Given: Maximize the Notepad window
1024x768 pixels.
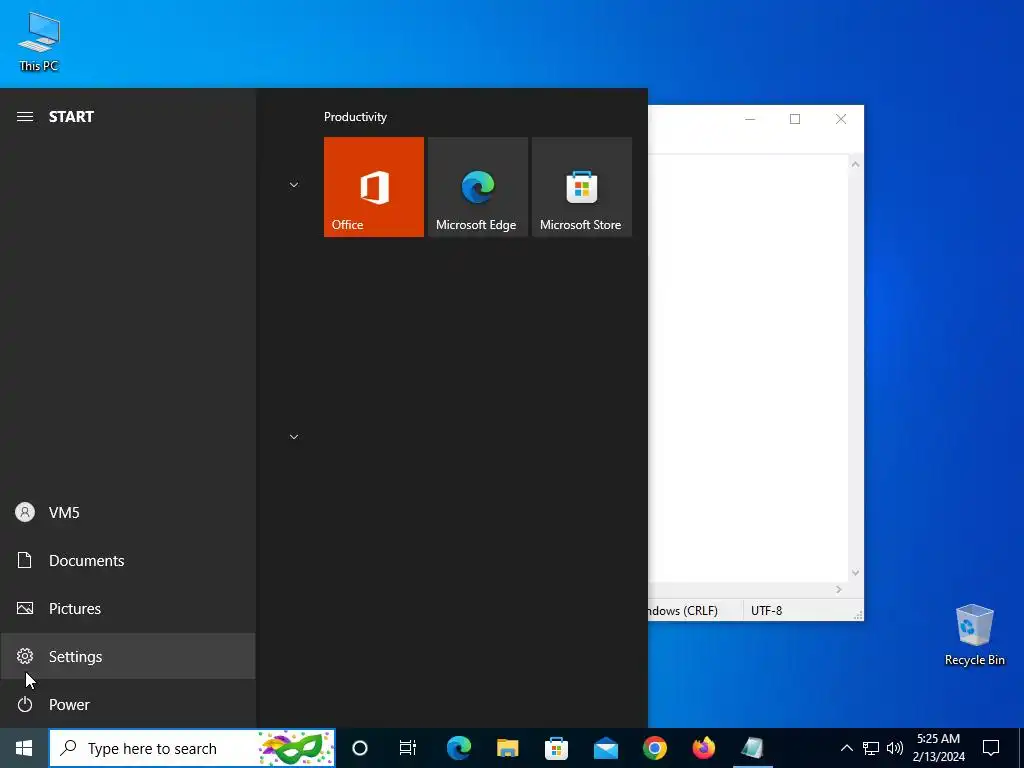Looking at the screenshot, I should coord(795,119).
